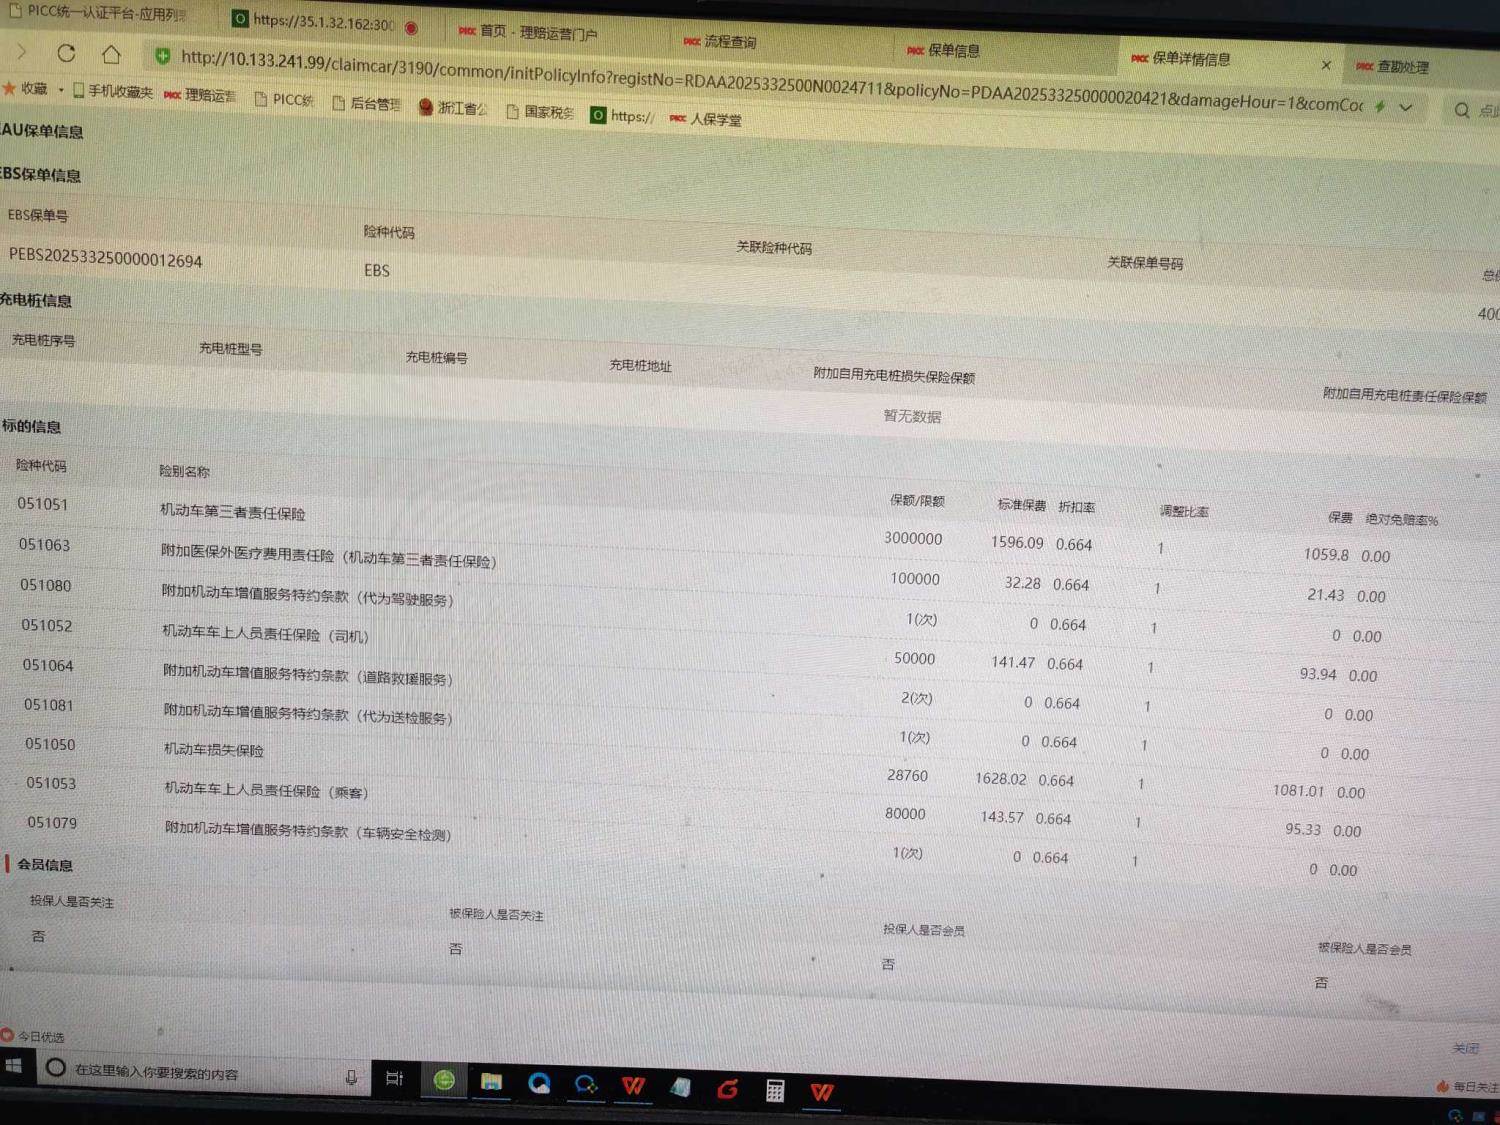Click the browser refresh icon
This screenshot has height=1125, width=1500.
point(66,53)
